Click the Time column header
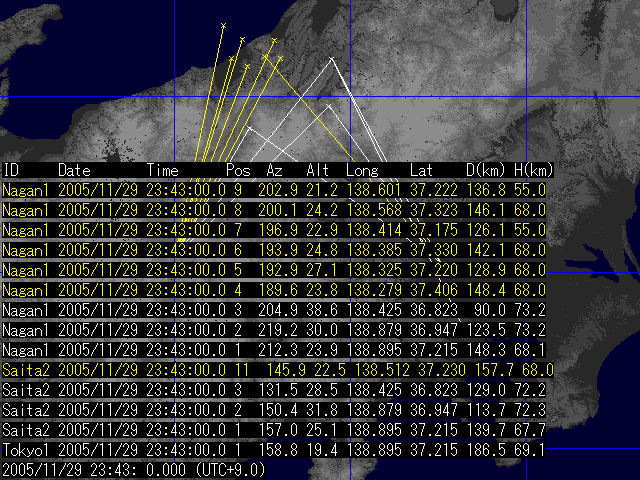 [x=162, y=170]
